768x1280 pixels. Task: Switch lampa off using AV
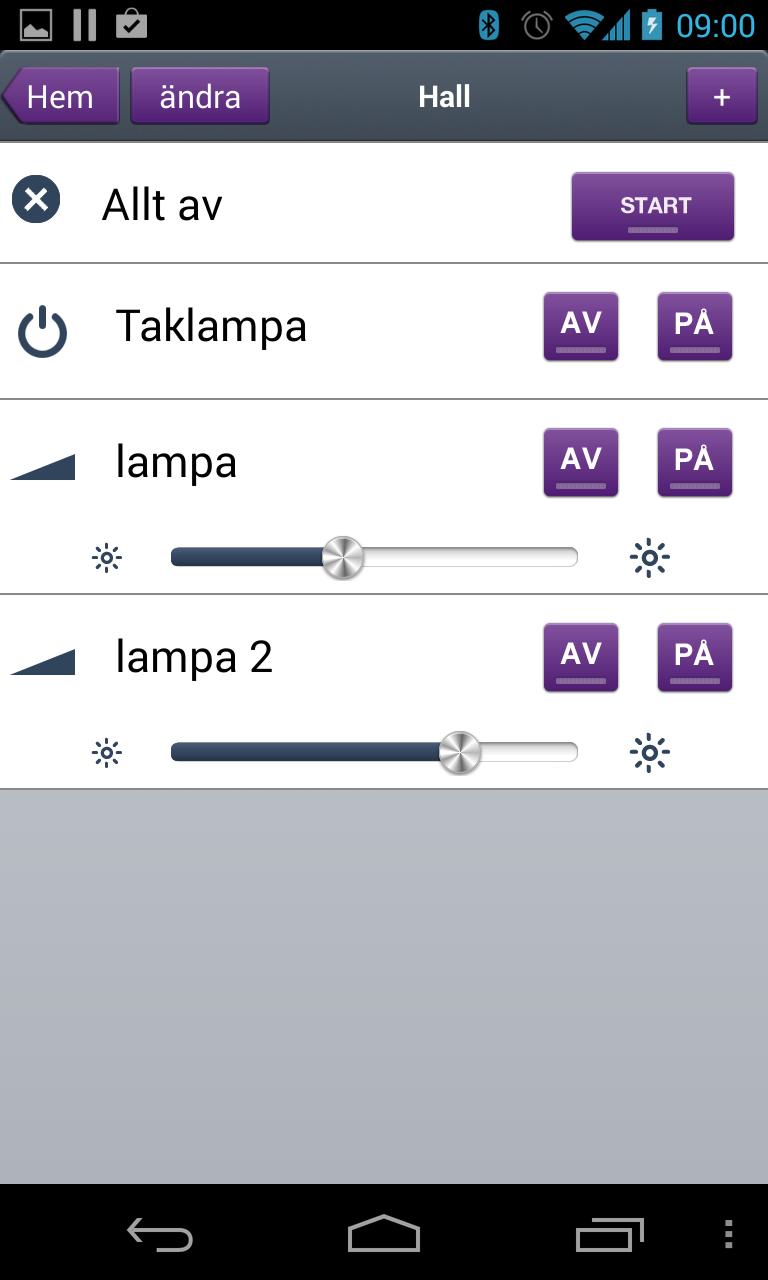(x=581, y=462)
